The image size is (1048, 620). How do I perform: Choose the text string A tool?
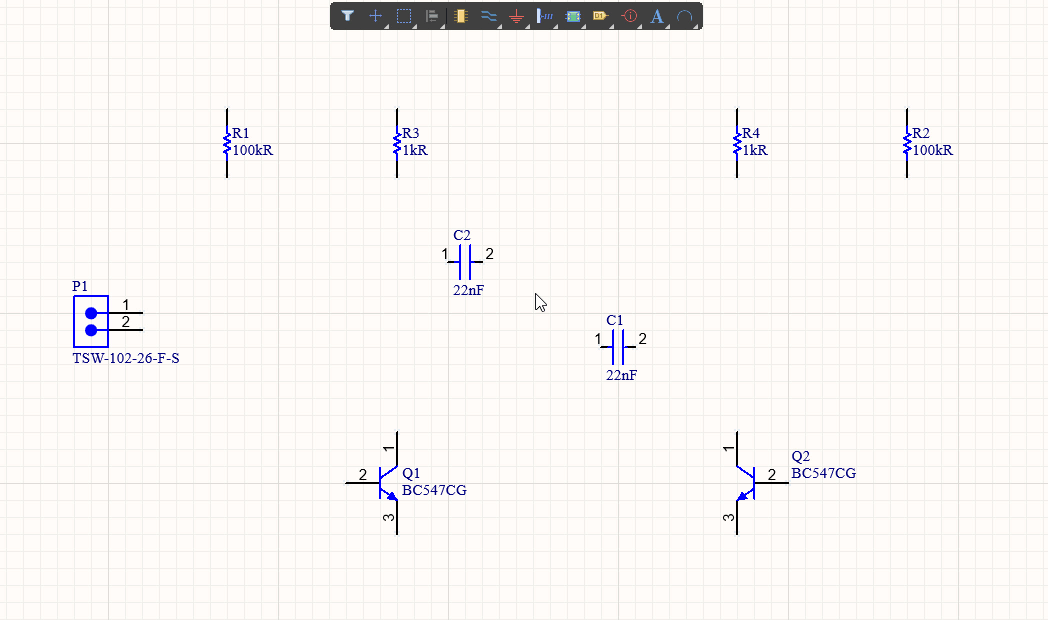pos(657,16)
